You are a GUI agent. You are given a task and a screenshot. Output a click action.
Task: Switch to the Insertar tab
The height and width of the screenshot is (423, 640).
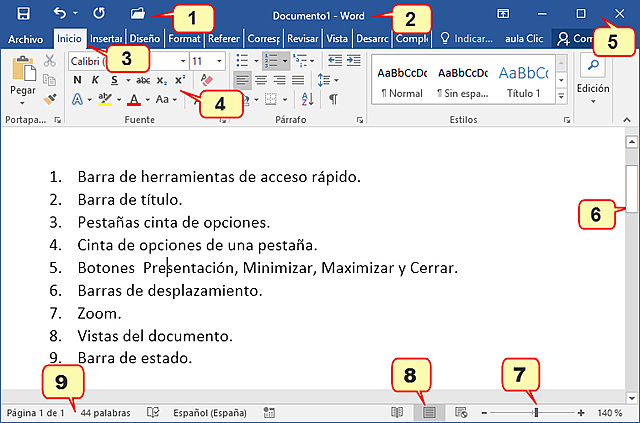click(106, 38)
